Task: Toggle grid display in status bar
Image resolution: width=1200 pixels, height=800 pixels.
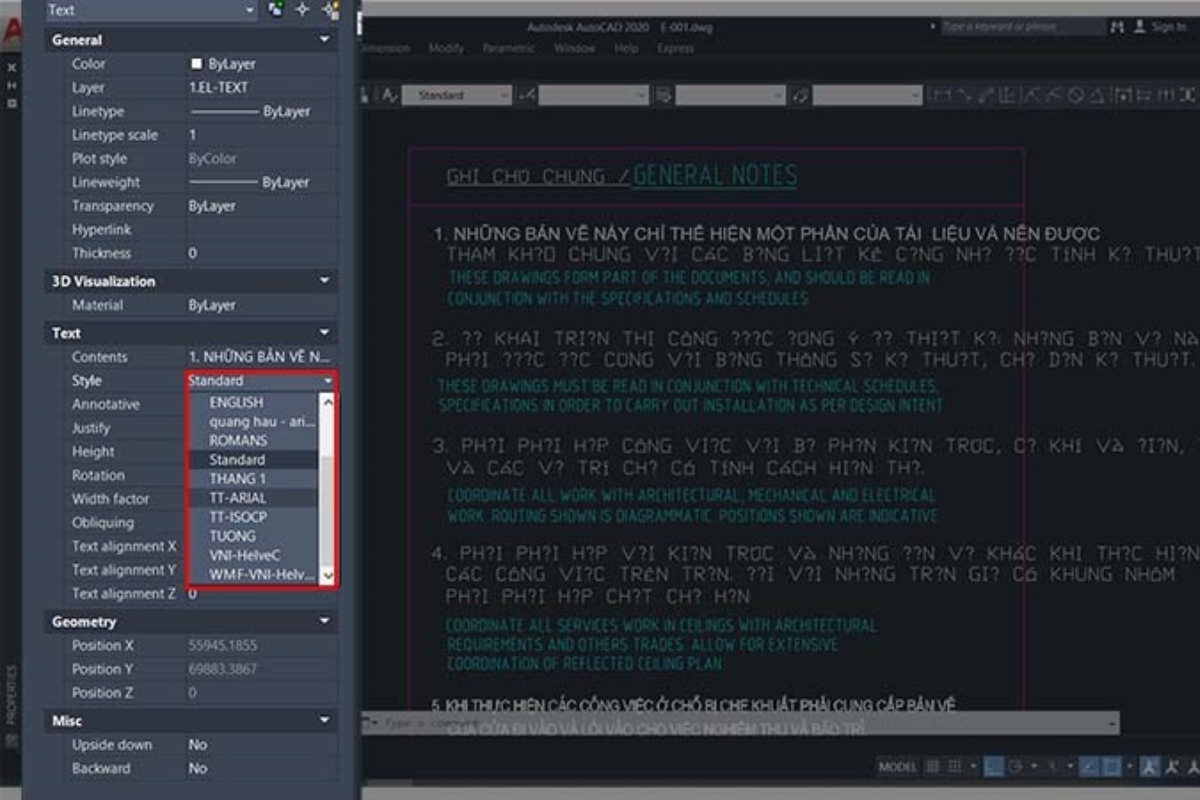Action: (932, 766)
